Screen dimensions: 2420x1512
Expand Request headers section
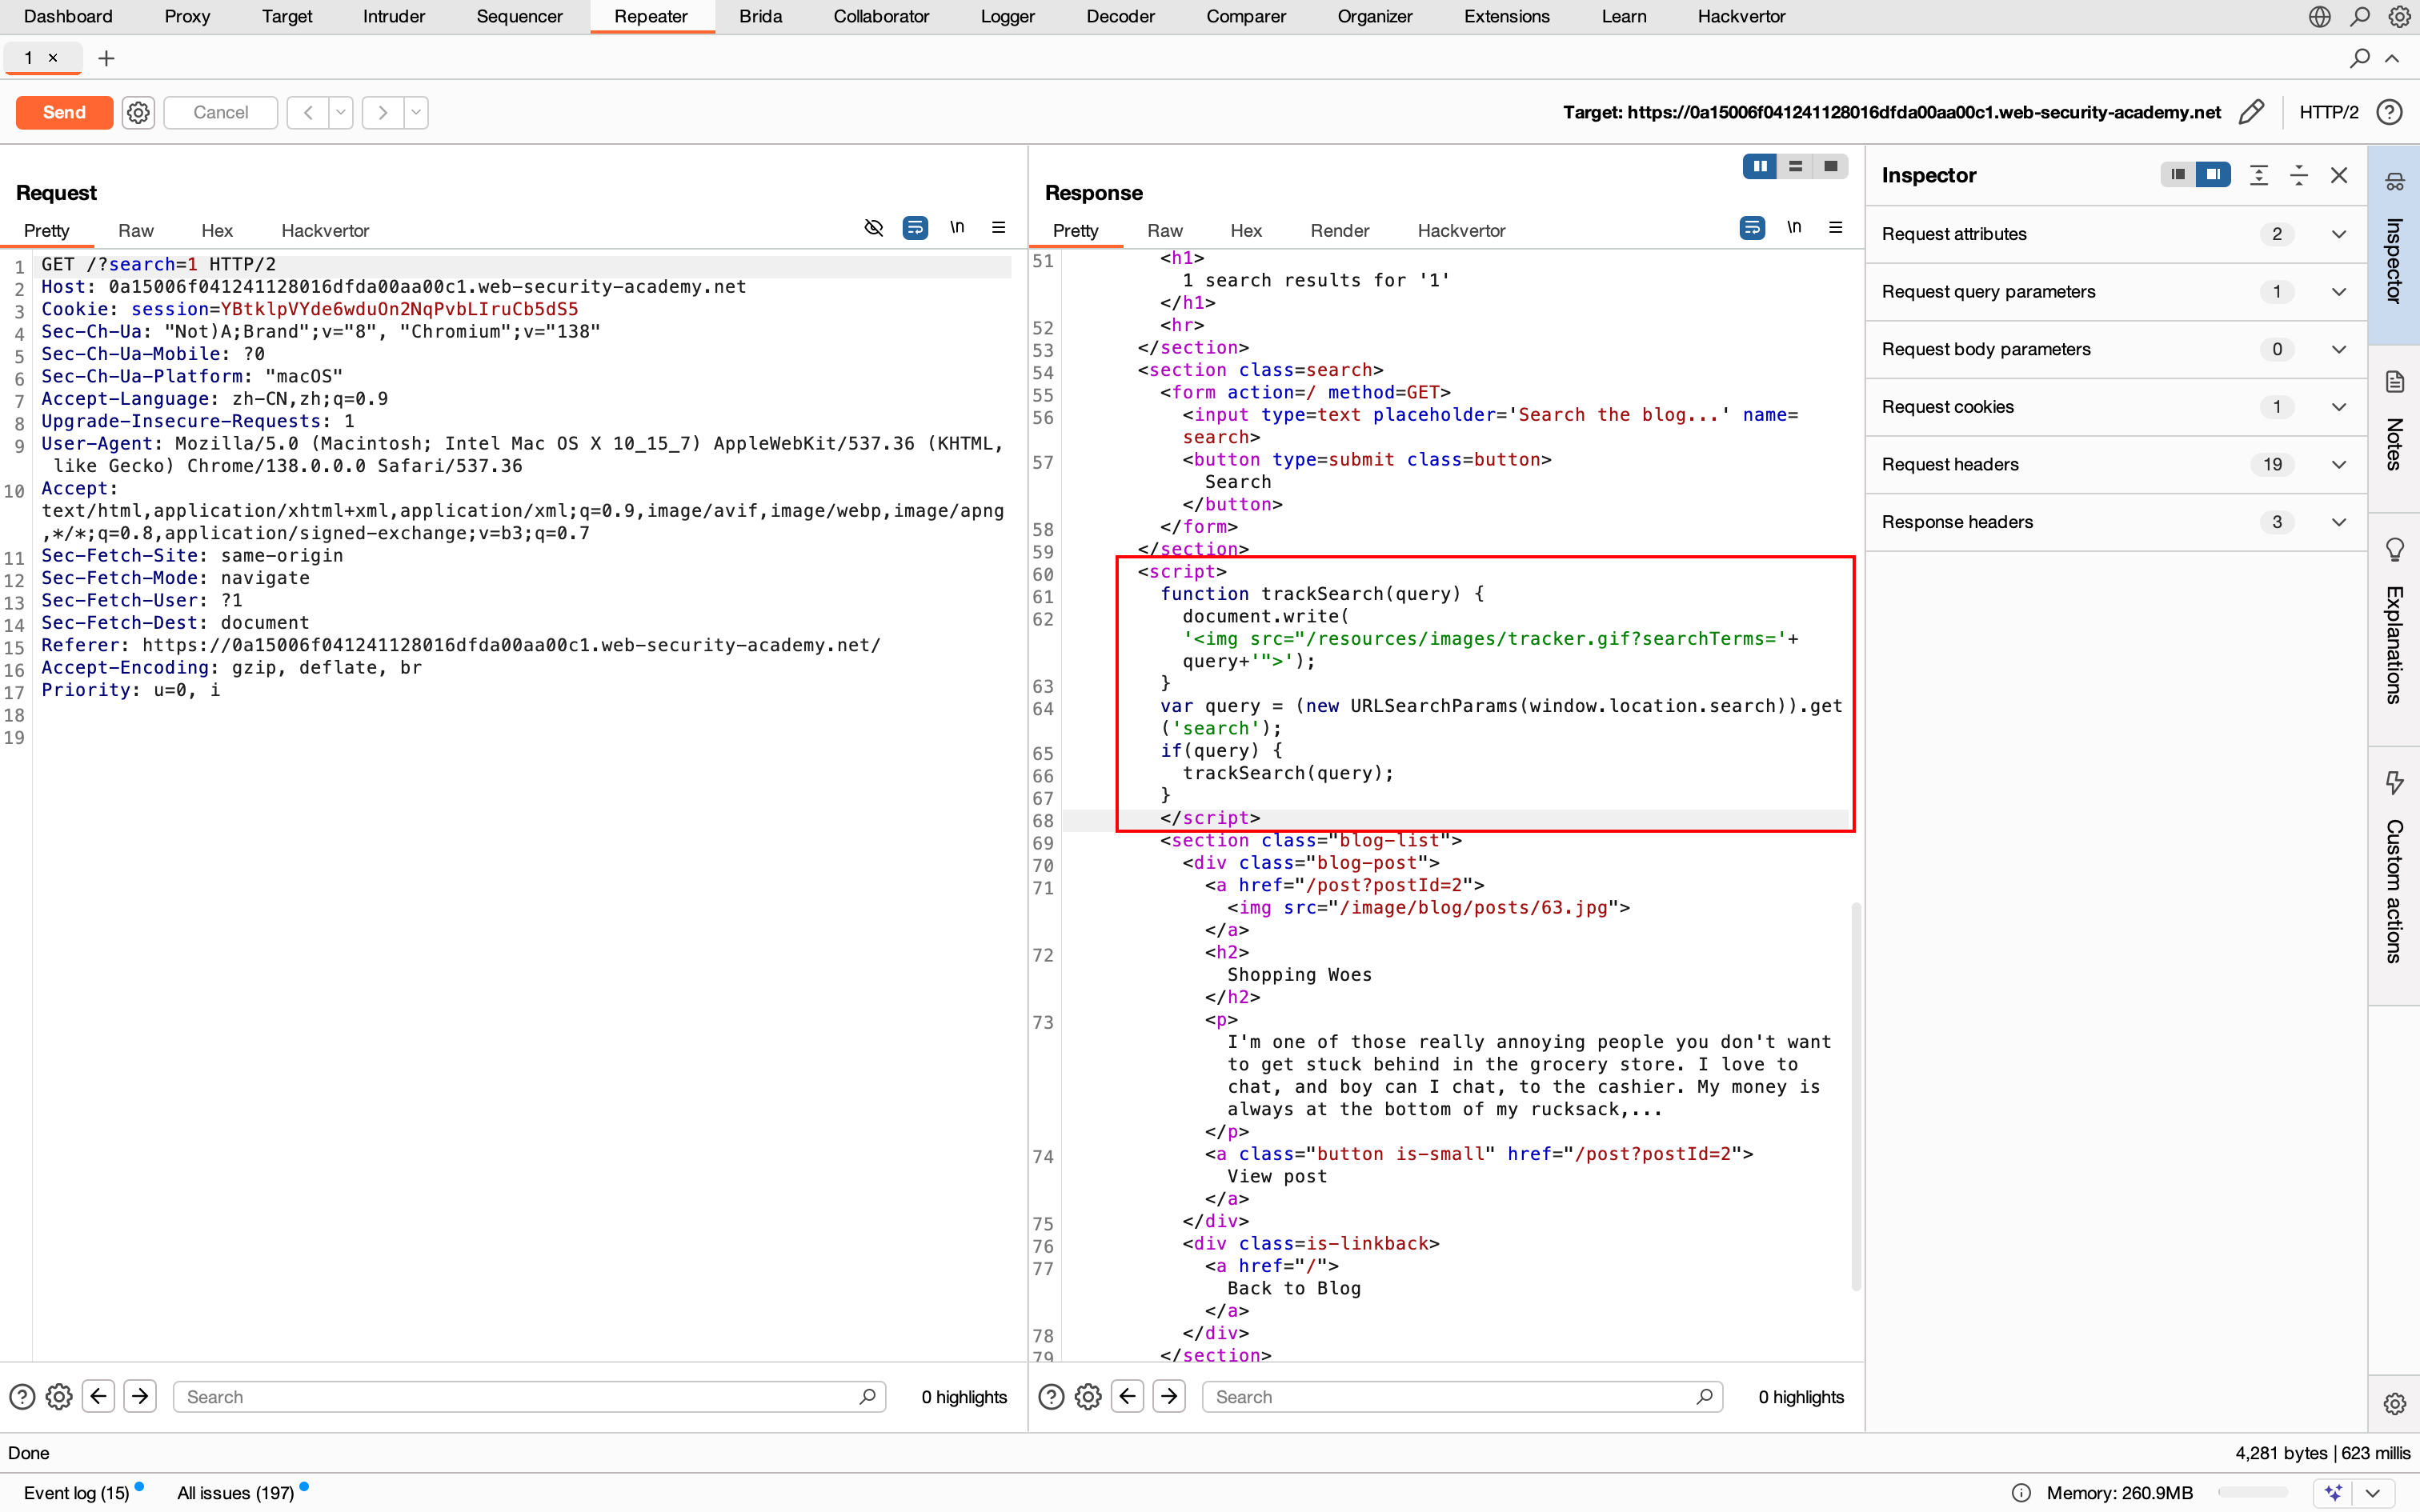[x=2116, y=464]
